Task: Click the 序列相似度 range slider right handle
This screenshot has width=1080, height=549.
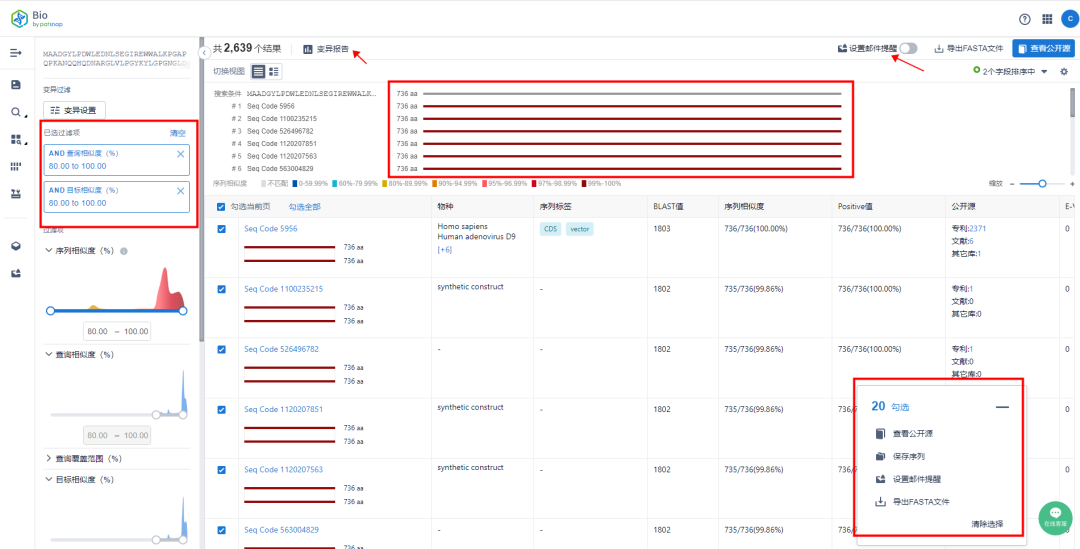Action: coord(183,311)
